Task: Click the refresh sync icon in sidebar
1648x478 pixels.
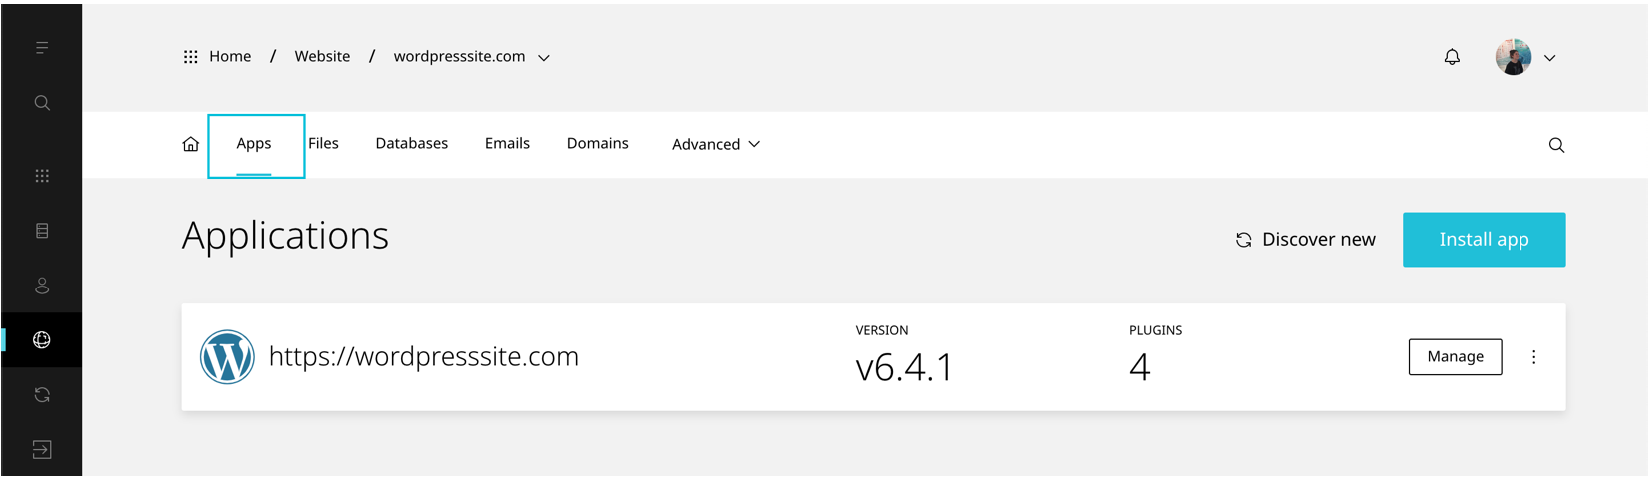Action: (42, 395)
